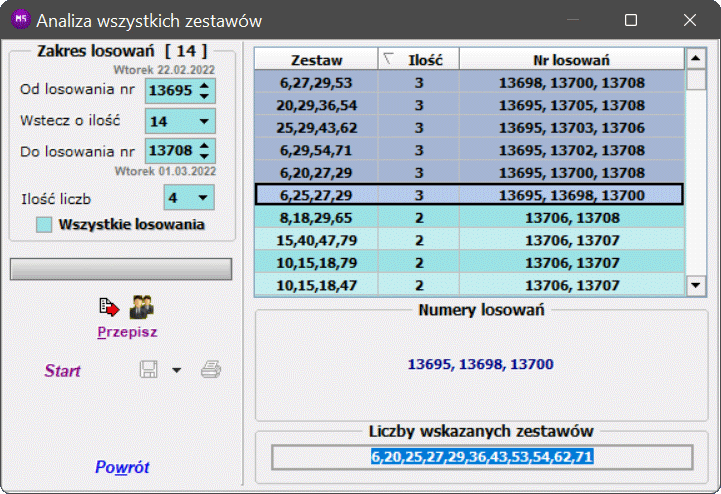This screenshot has width=721, height=494.
Task: Click the cell 13695, 13703, 13706
Action: coord(572,128)
